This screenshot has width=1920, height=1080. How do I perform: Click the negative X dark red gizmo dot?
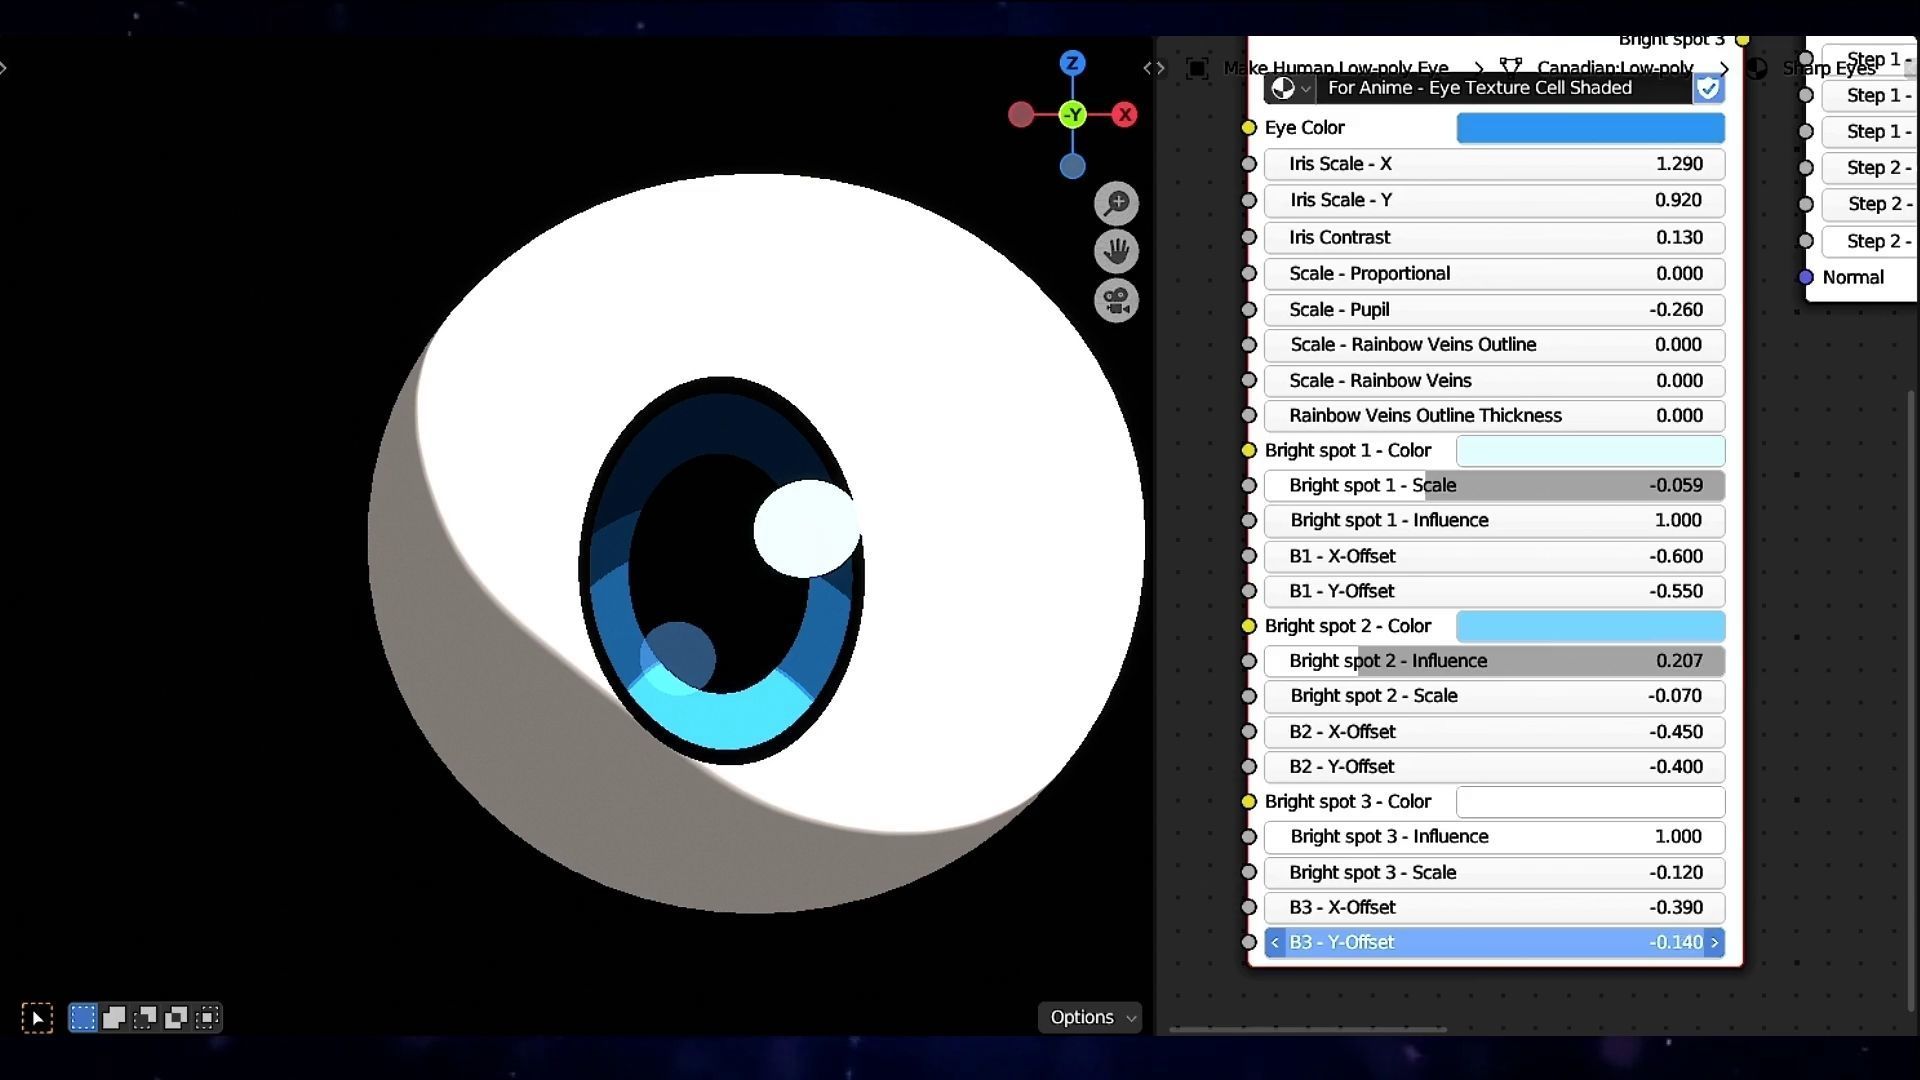point(1021,115)
